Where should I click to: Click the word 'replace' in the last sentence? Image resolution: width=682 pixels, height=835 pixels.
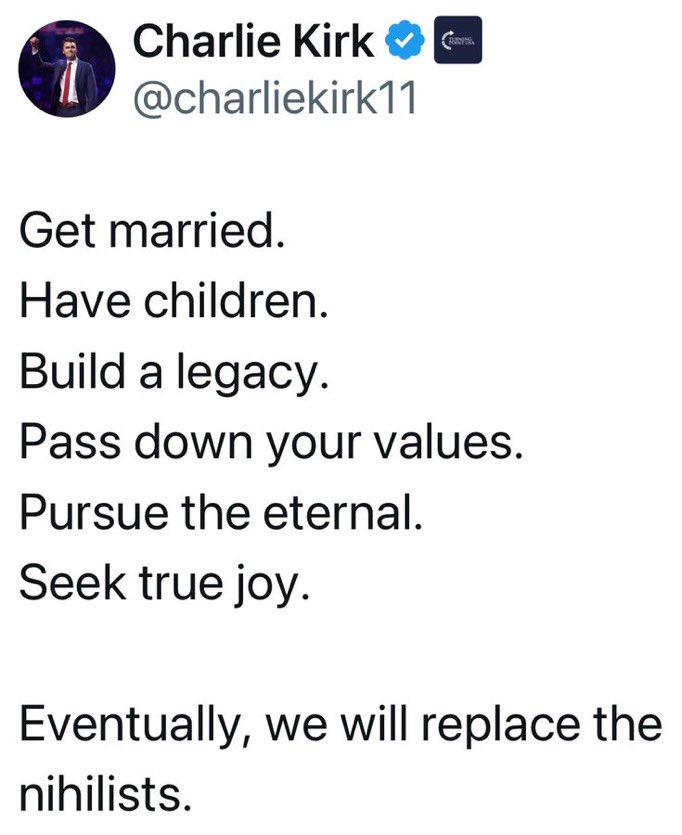(500, 725)
